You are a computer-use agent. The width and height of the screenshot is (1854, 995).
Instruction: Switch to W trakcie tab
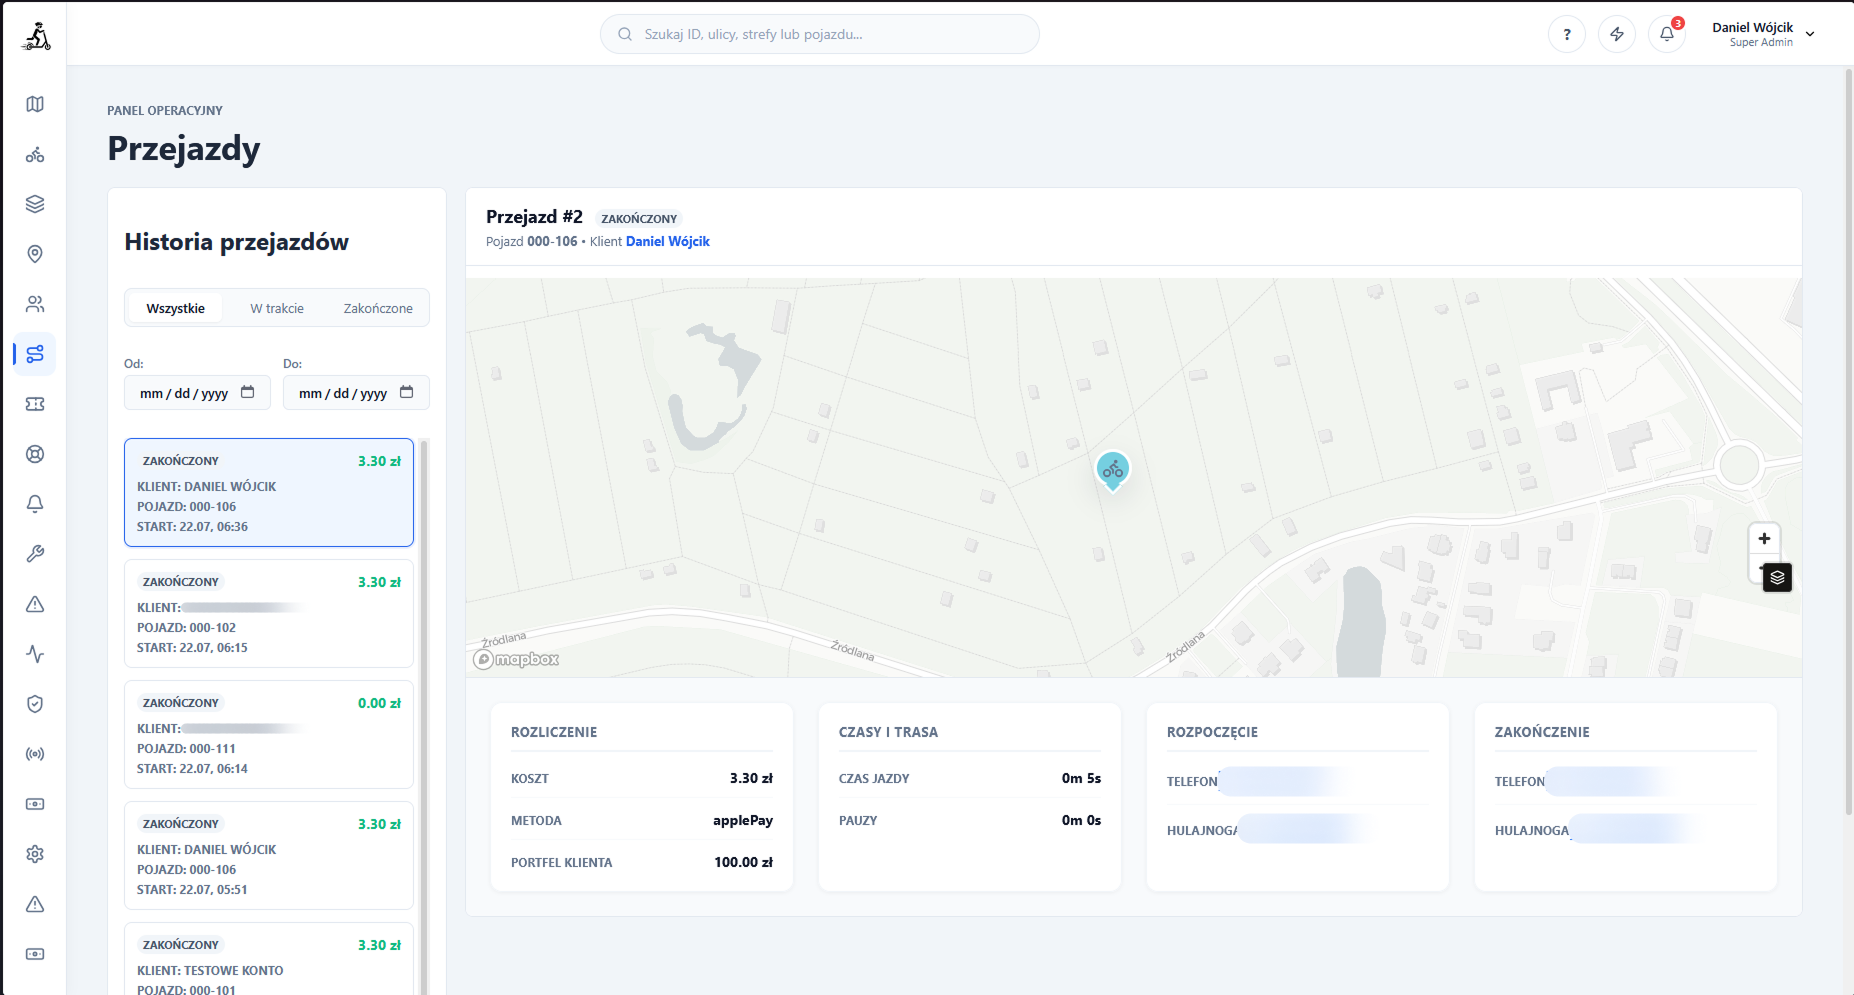click(277, 308)
